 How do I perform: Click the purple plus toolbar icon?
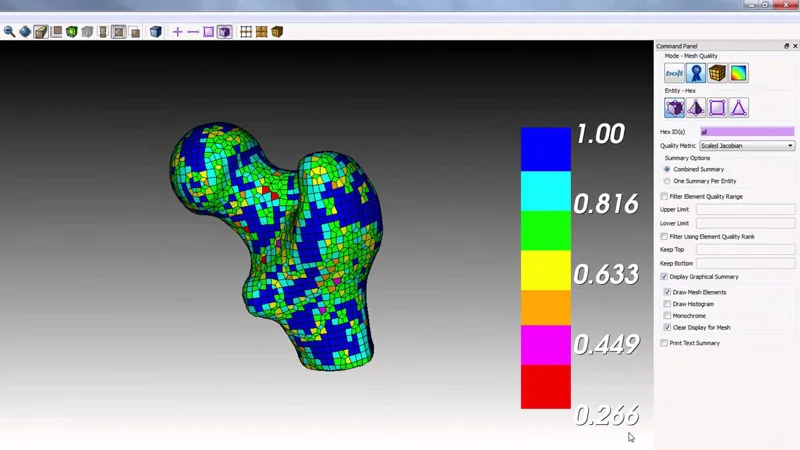click(177, 32)
